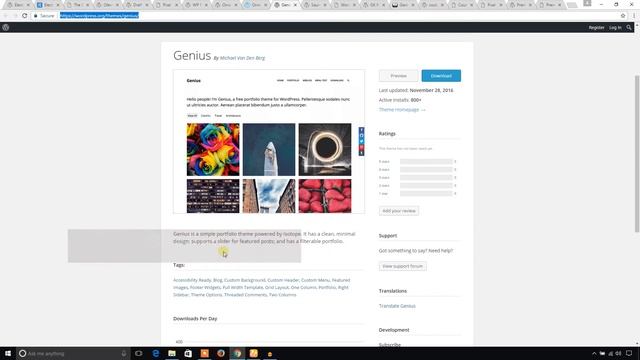The image size is (640, 360).
Task: Click the Custom Background tag
Action: [x=244, y=280]
